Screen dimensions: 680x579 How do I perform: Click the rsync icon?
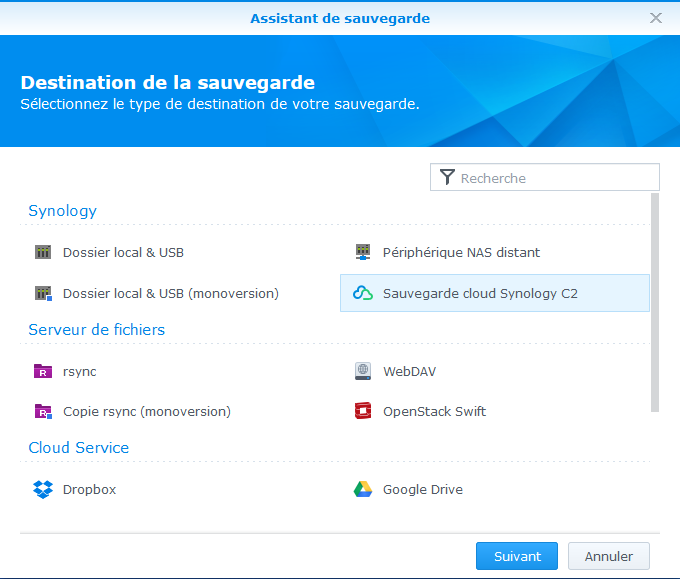[43, 372]
